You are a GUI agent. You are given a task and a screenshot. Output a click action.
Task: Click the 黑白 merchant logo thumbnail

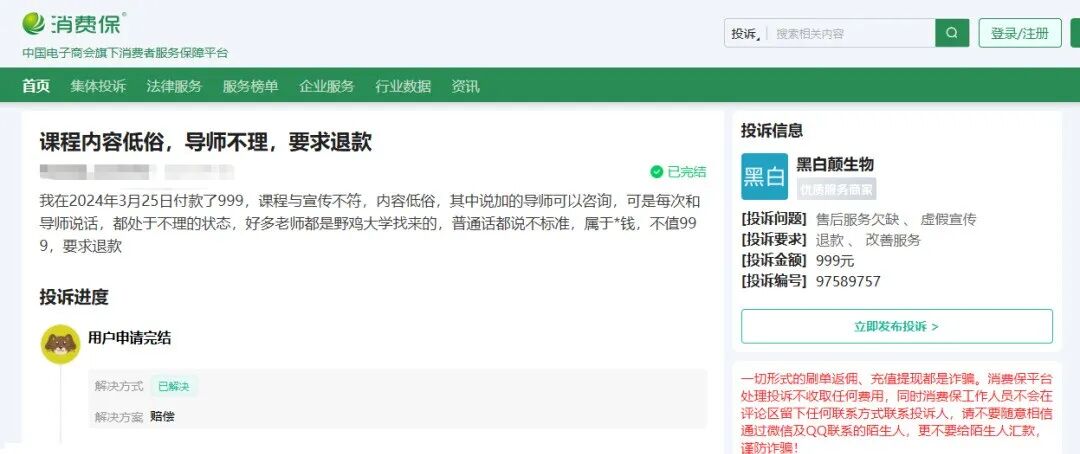click(765, 177)
